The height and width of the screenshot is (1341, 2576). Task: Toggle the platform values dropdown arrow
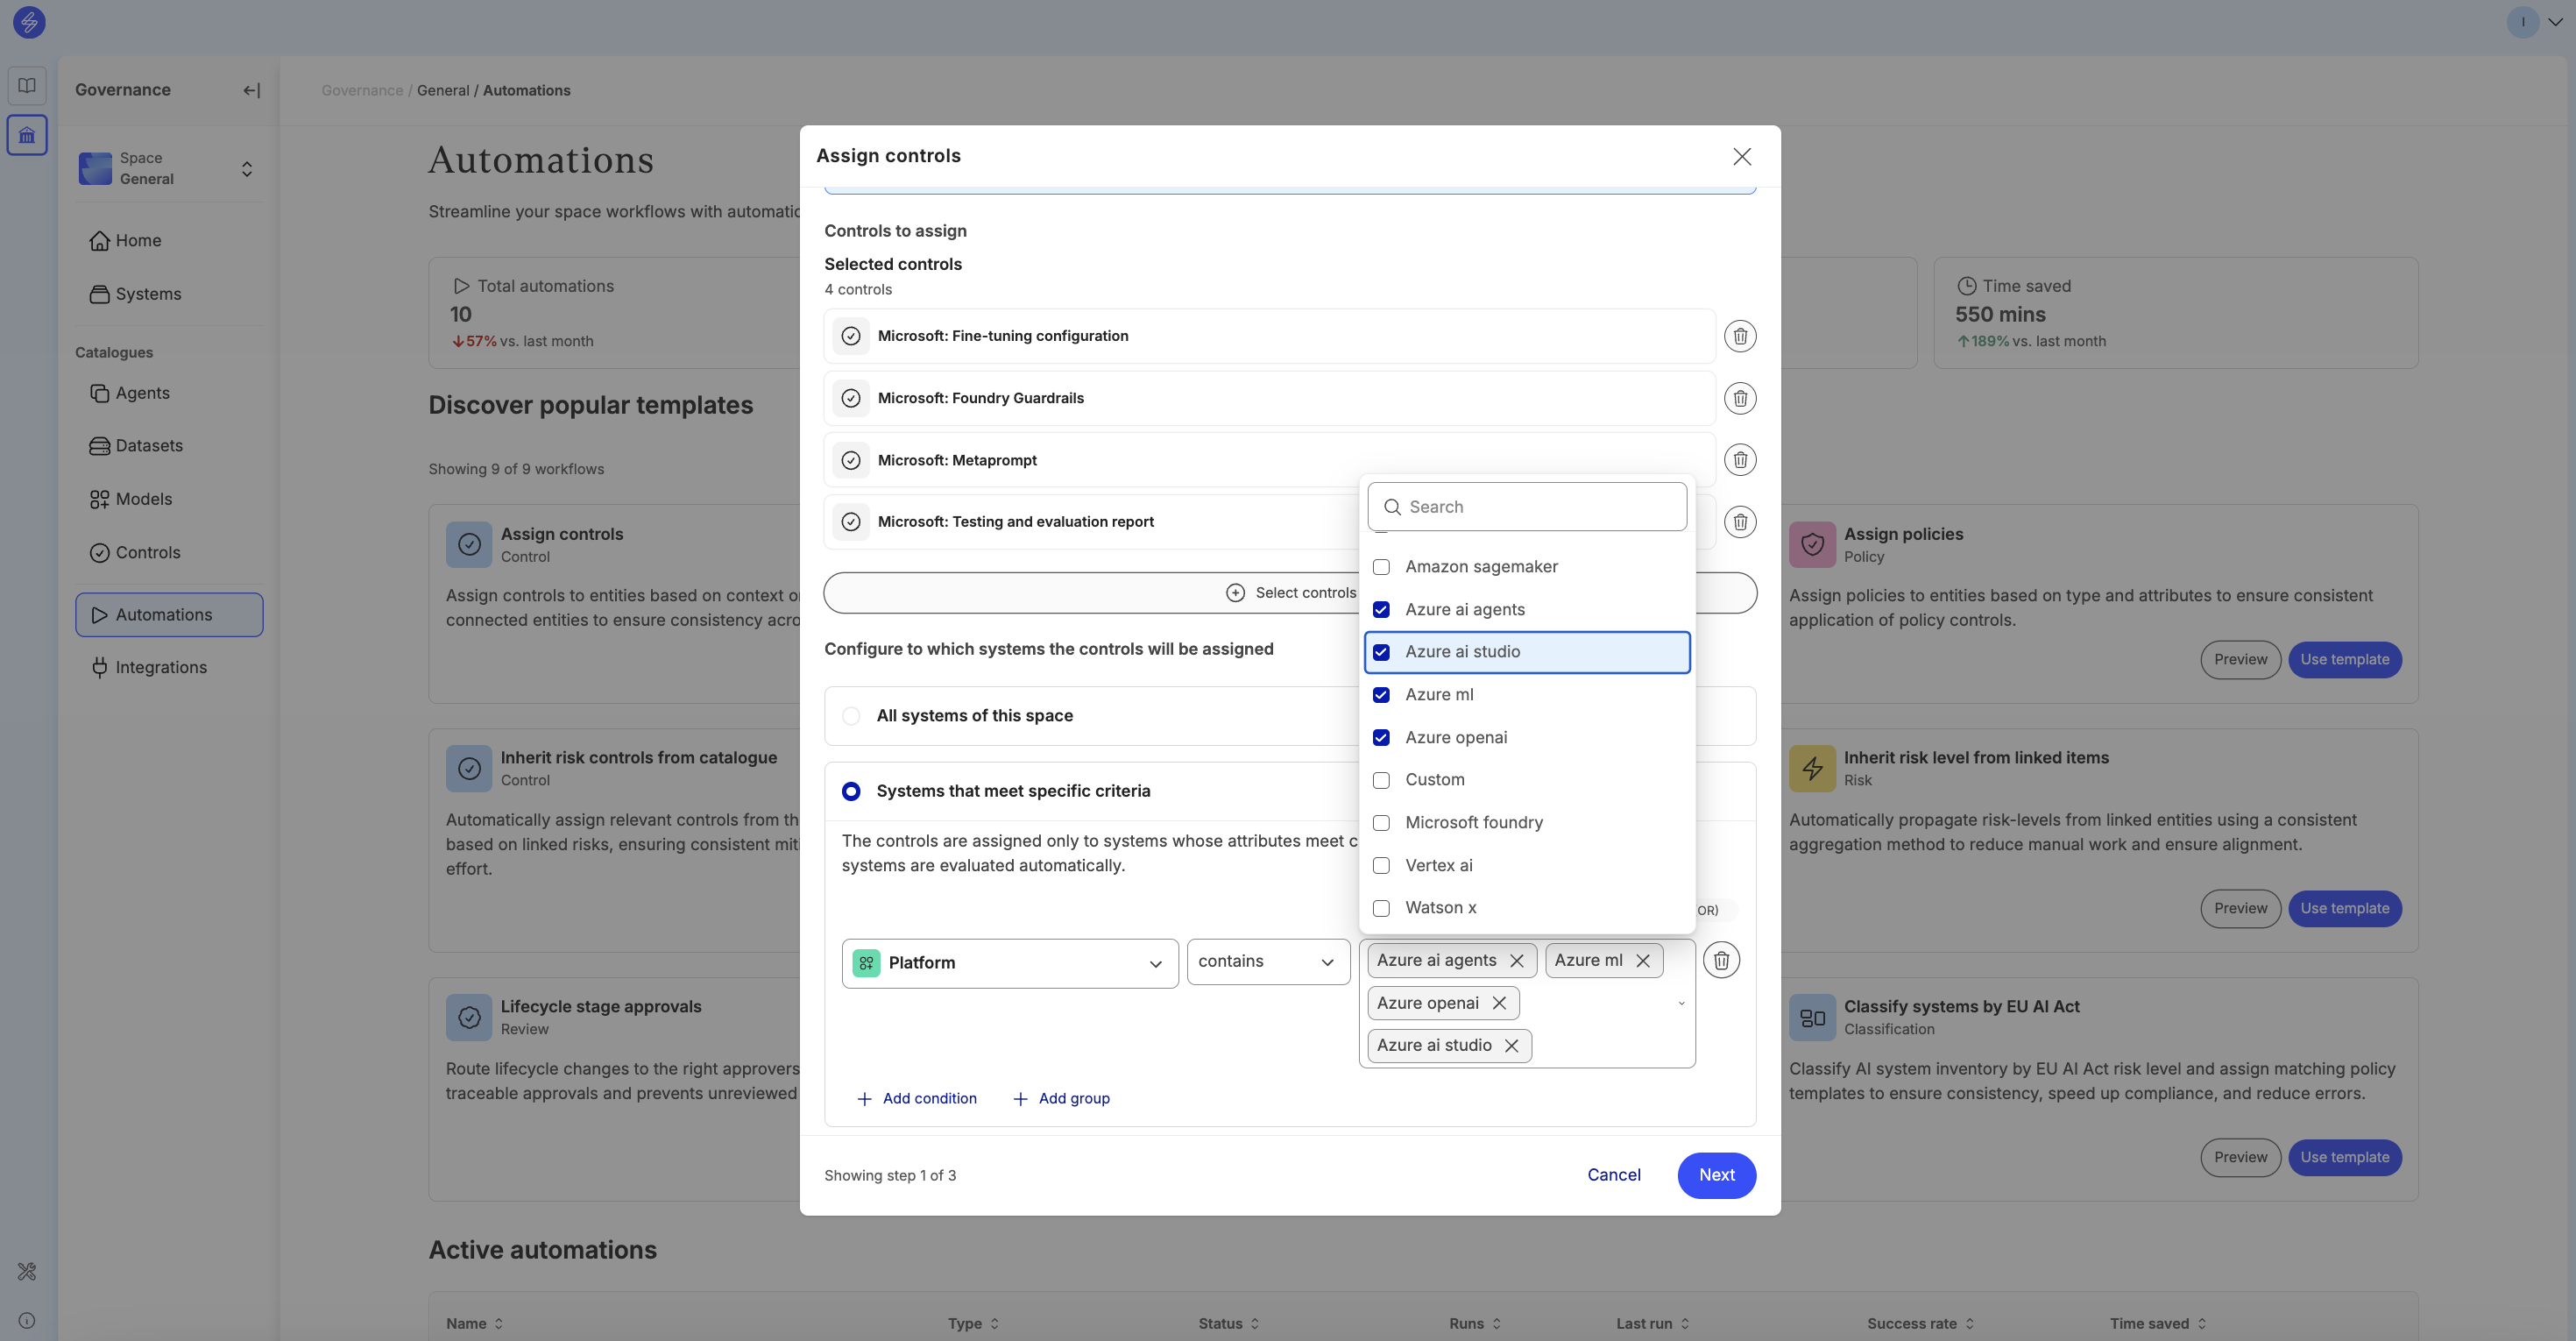tap(1681, 1004)
